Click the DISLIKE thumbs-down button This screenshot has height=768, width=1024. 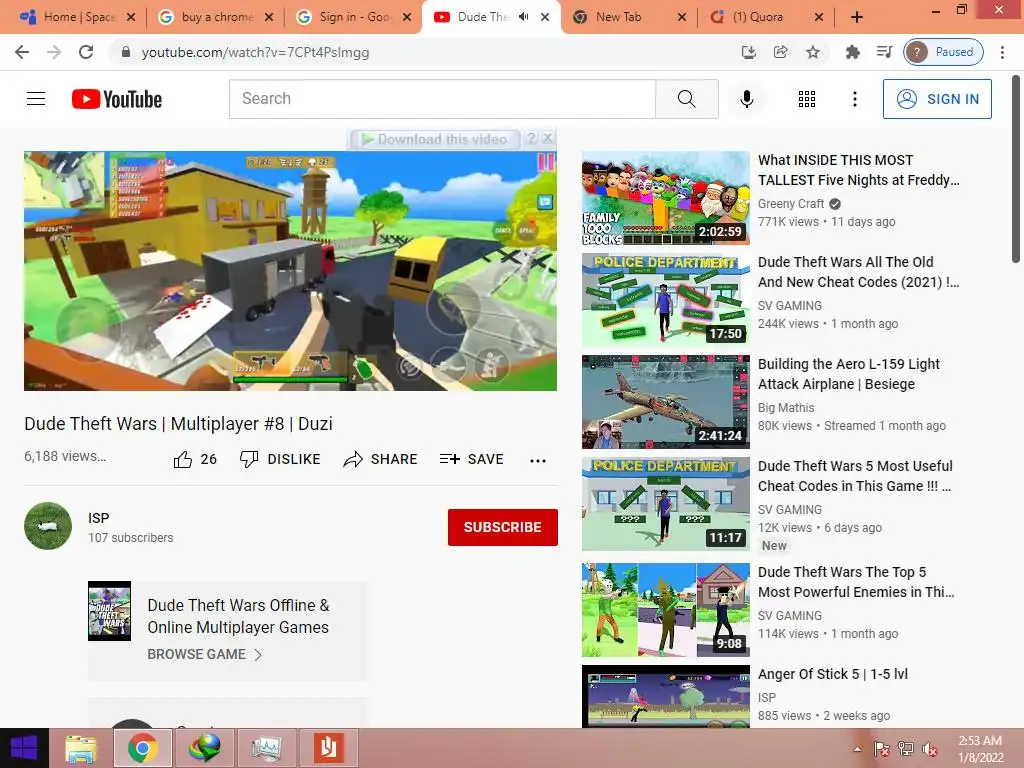(280, 459)
